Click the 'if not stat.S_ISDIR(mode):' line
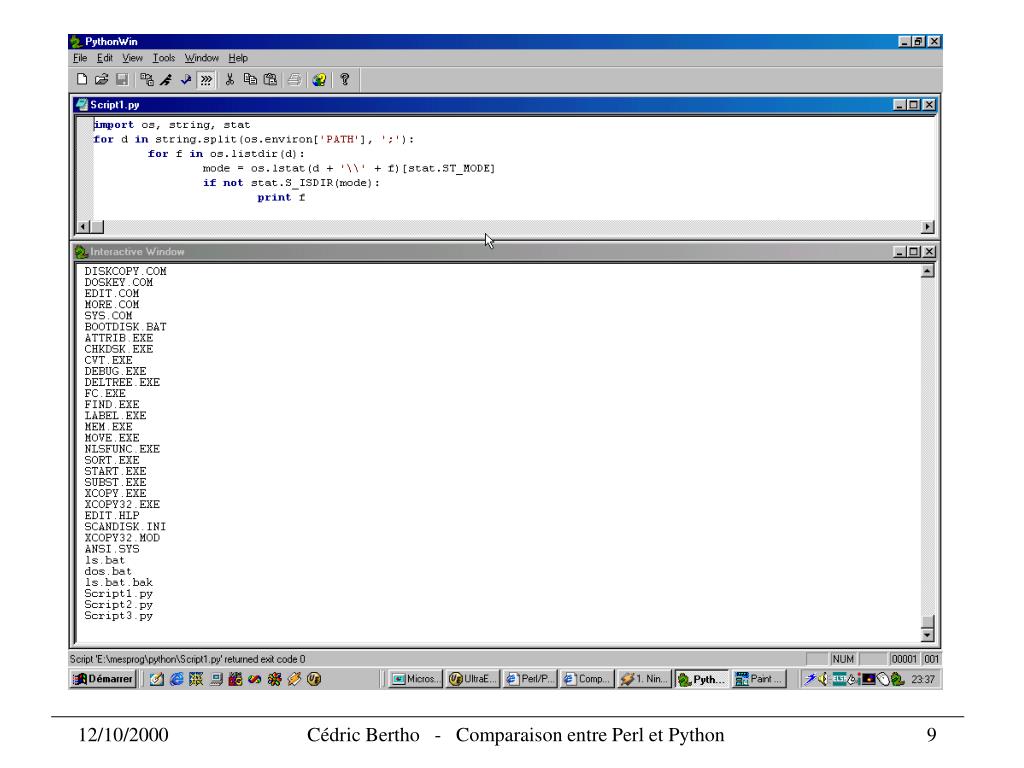The height and width of the screenshot is (768, 1024). [x=291, y=183]
